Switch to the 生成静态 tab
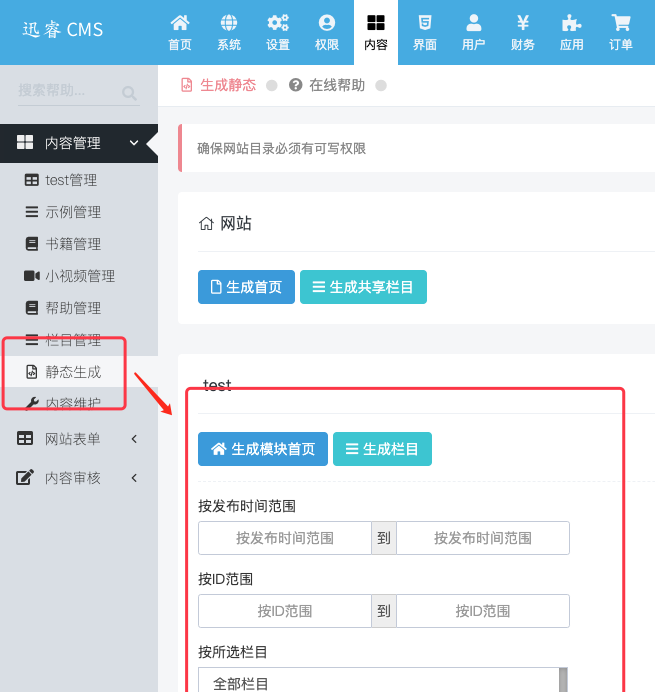Screen dimensions: 655x692 [x=219, y=85]
